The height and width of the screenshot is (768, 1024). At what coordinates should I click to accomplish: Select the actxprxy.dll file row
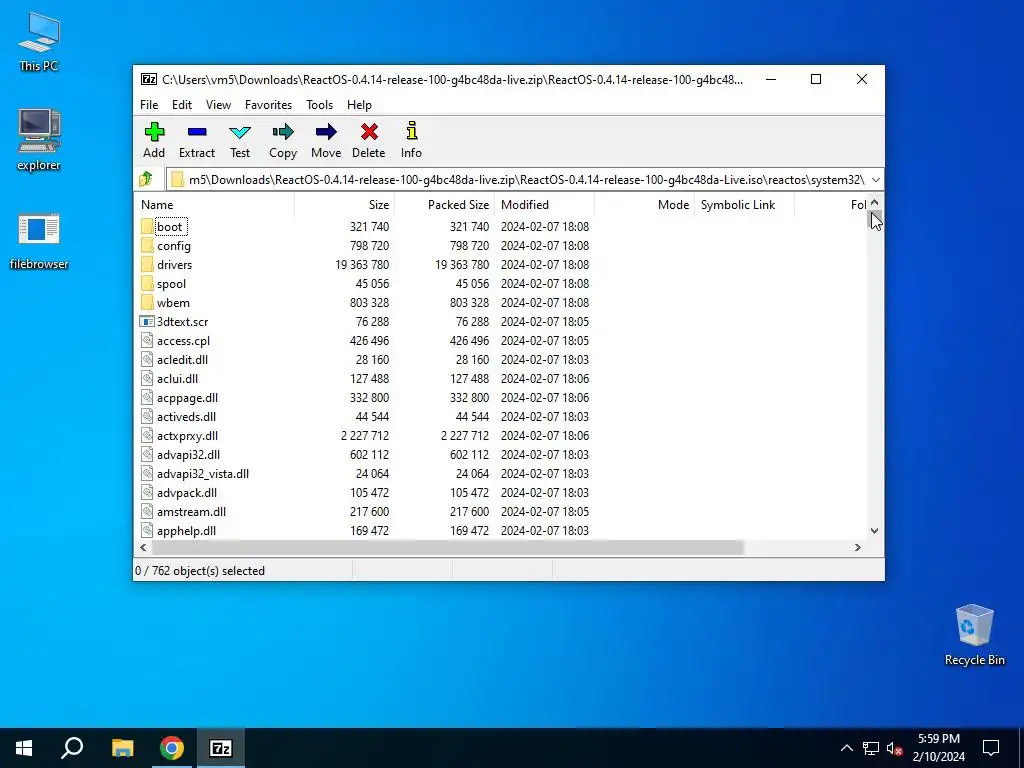(x=365, y=436)
